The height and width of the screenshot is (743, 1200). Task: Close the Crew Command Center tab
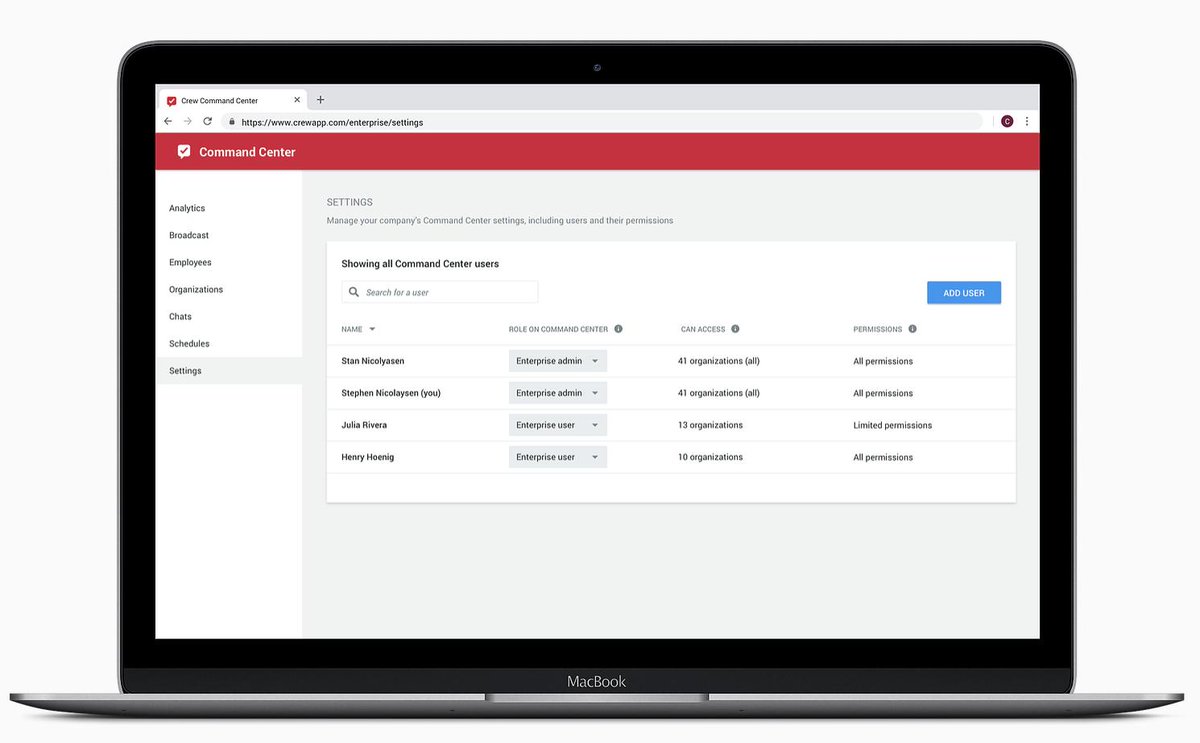pyautogui.click(x=297, y=100)
